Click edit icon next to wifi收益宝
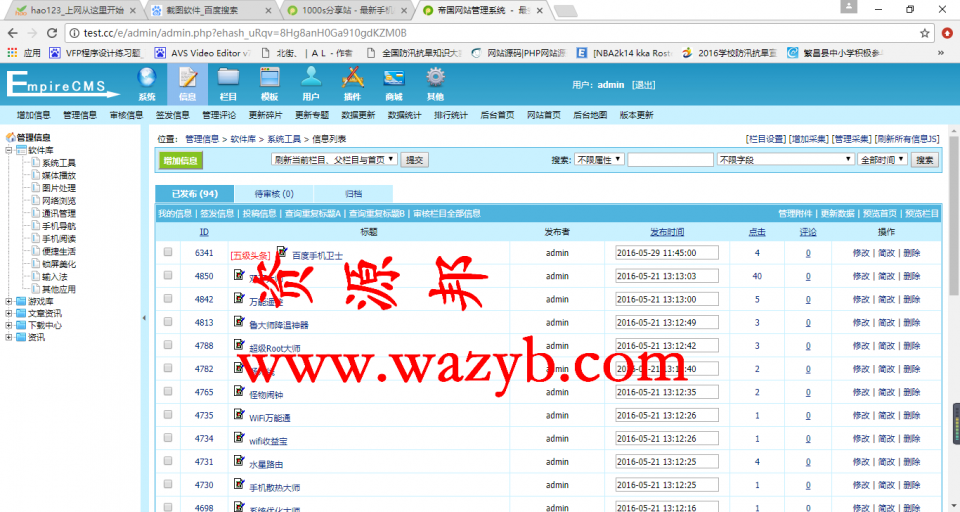 [x=239, y=437]
